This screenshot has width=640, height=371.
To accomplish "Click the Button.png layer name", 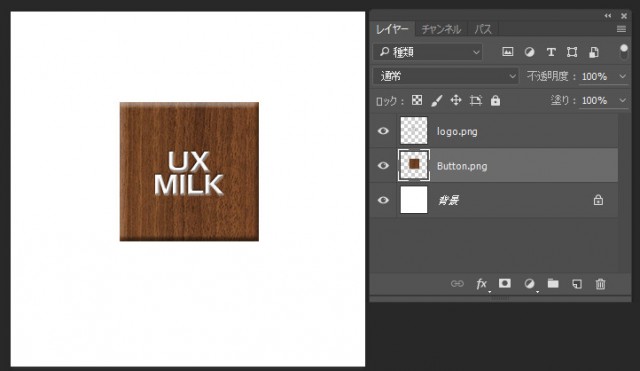I will (x=462, y=166).
